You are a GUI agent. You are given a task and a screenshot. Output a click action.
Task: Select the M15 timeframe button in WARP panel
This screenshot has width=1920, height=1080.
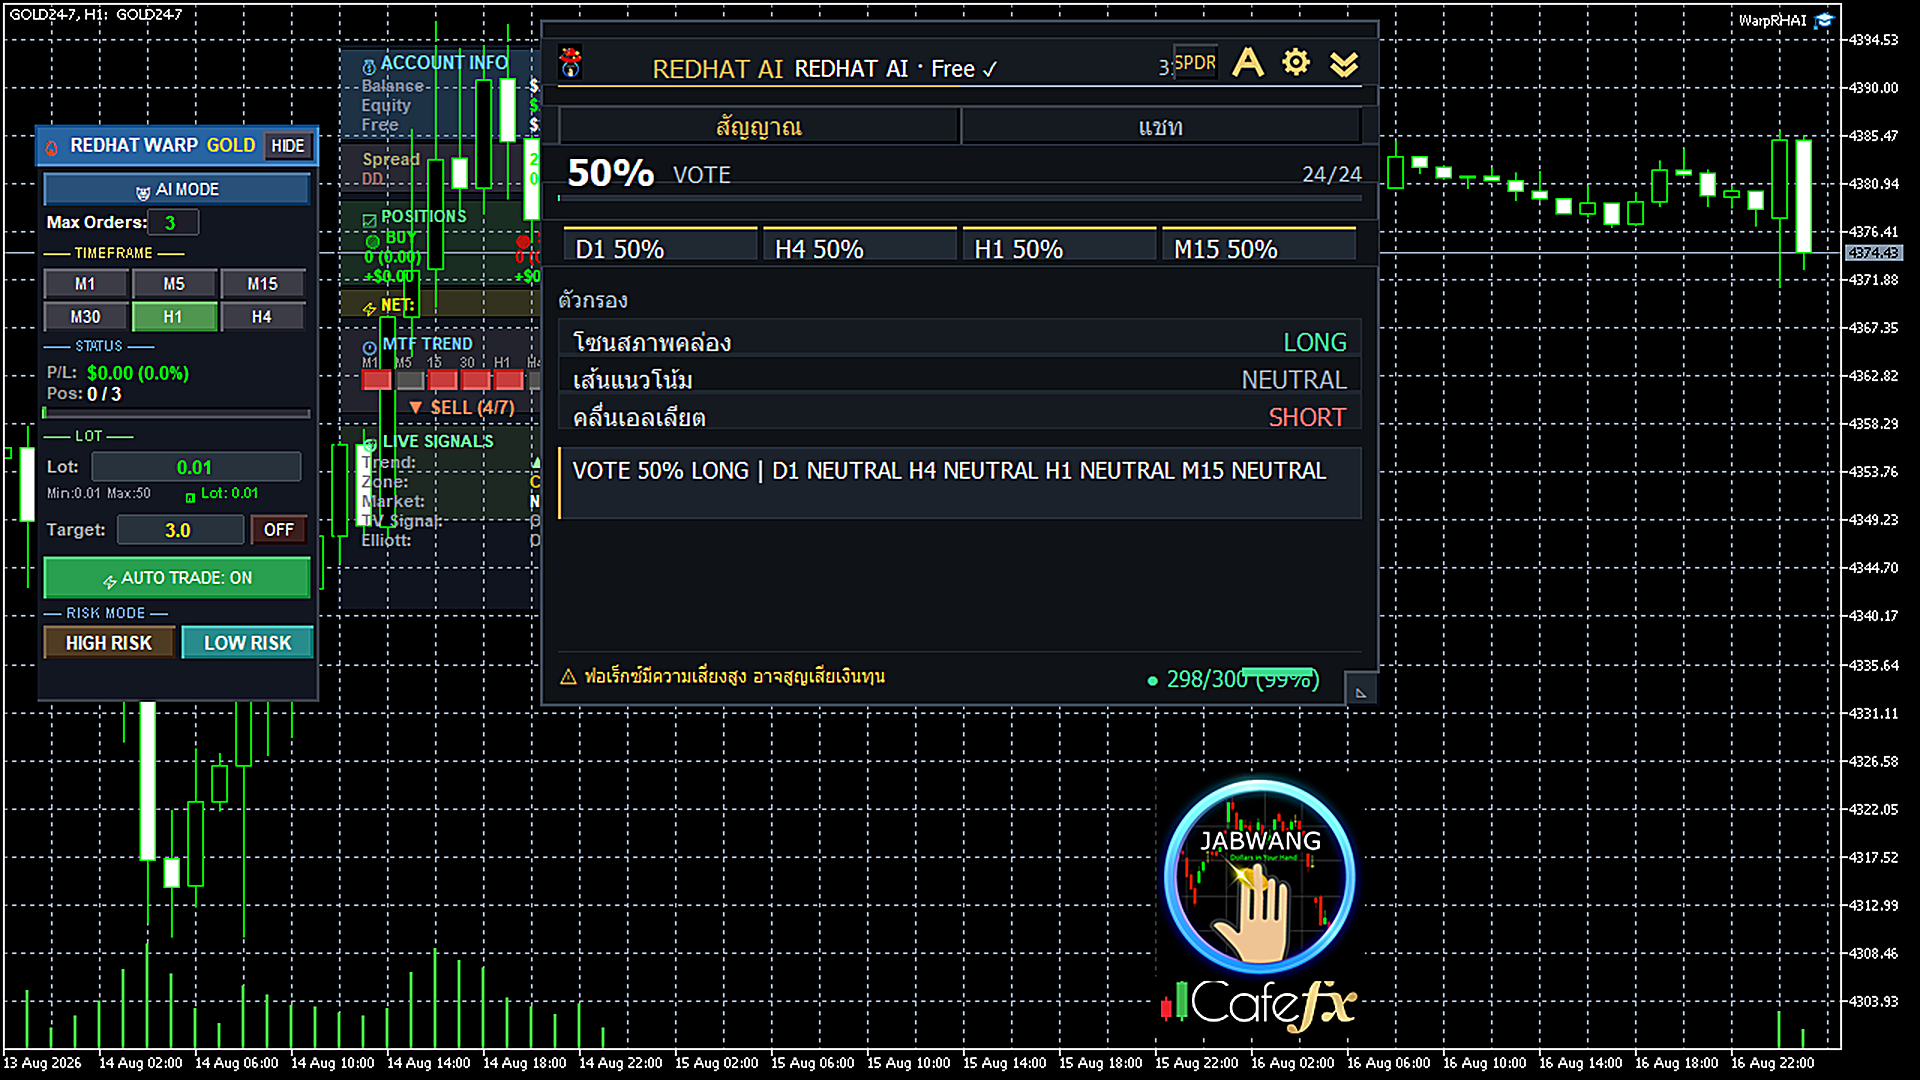(x=263, y=284)
